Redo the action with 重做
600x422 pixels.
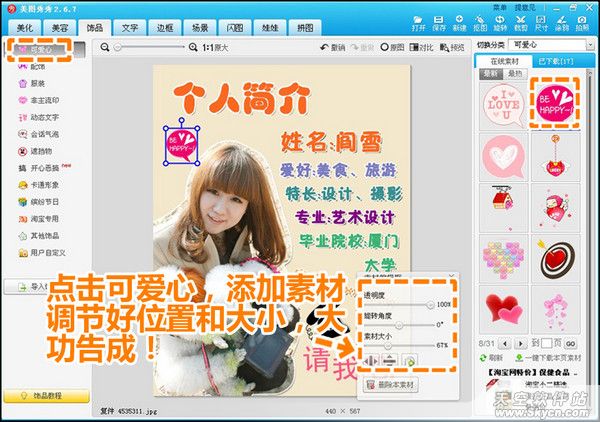tap(362, 47)
